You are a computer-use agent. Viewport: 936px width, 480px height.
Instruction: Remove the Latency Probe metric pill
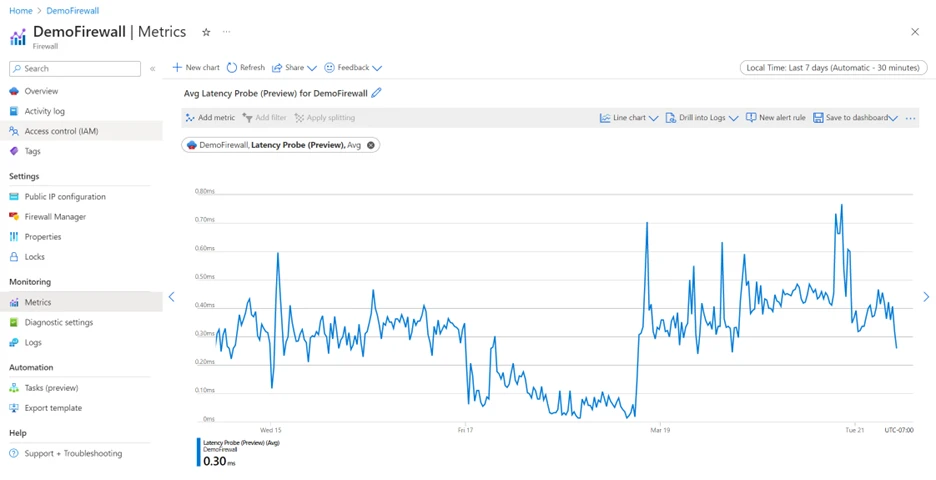tap(371, 145)
